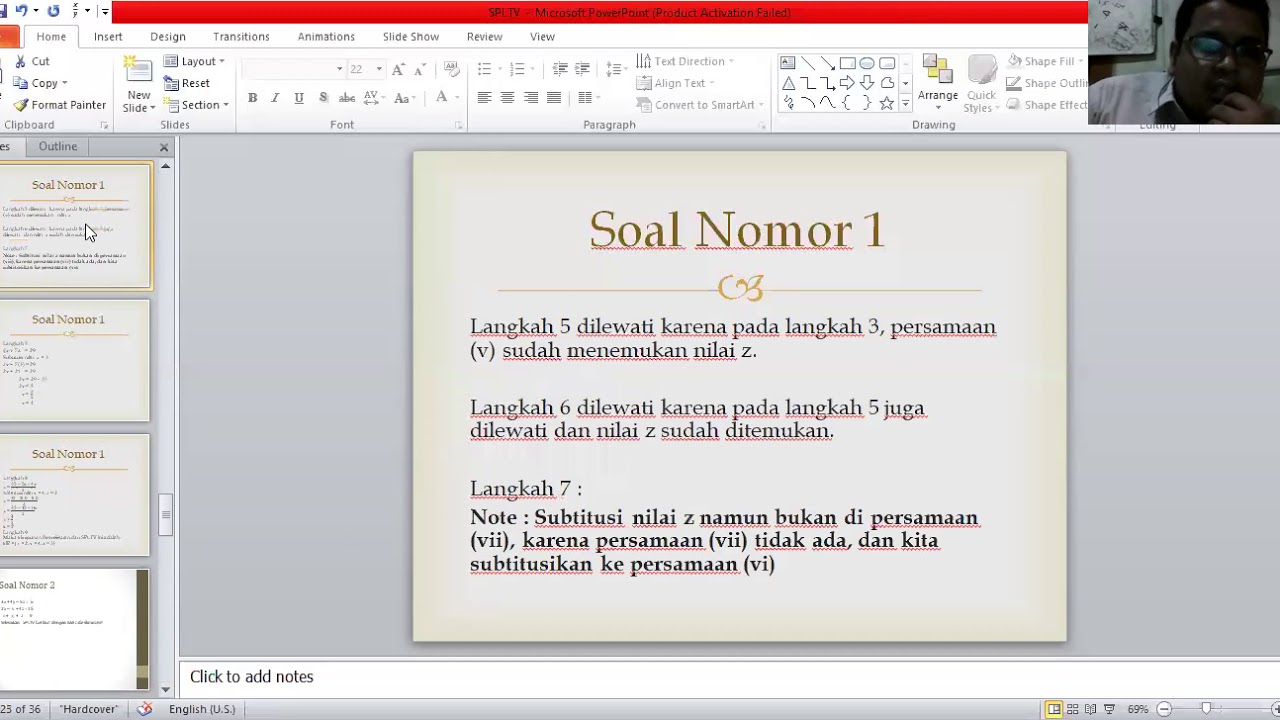The height and width of the screenshot is (720, 1280).
Task: Click the Font Color button
Action: coord(441,98)
